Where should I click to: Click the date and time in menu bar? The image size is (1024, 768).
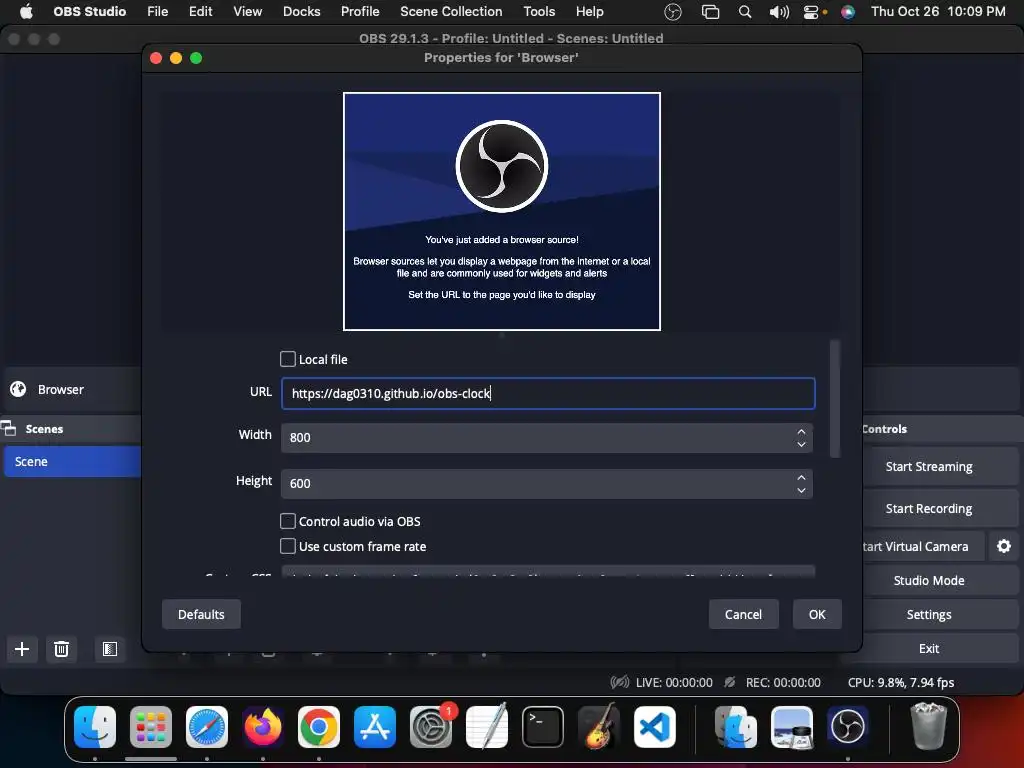[938, 11]
